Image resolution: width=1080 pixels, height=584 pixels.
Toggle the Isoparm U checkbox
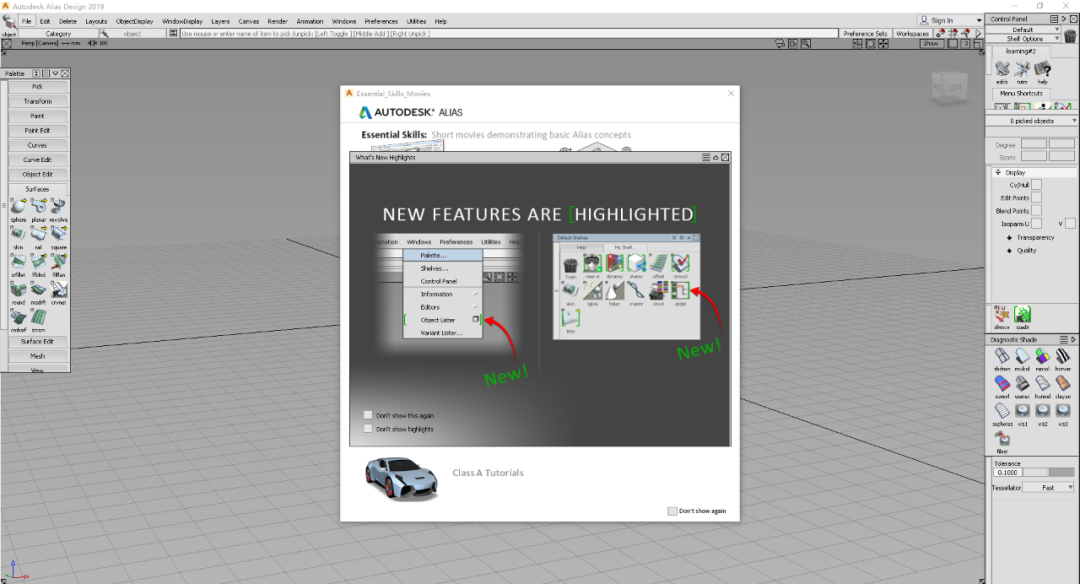point(1037,224)
